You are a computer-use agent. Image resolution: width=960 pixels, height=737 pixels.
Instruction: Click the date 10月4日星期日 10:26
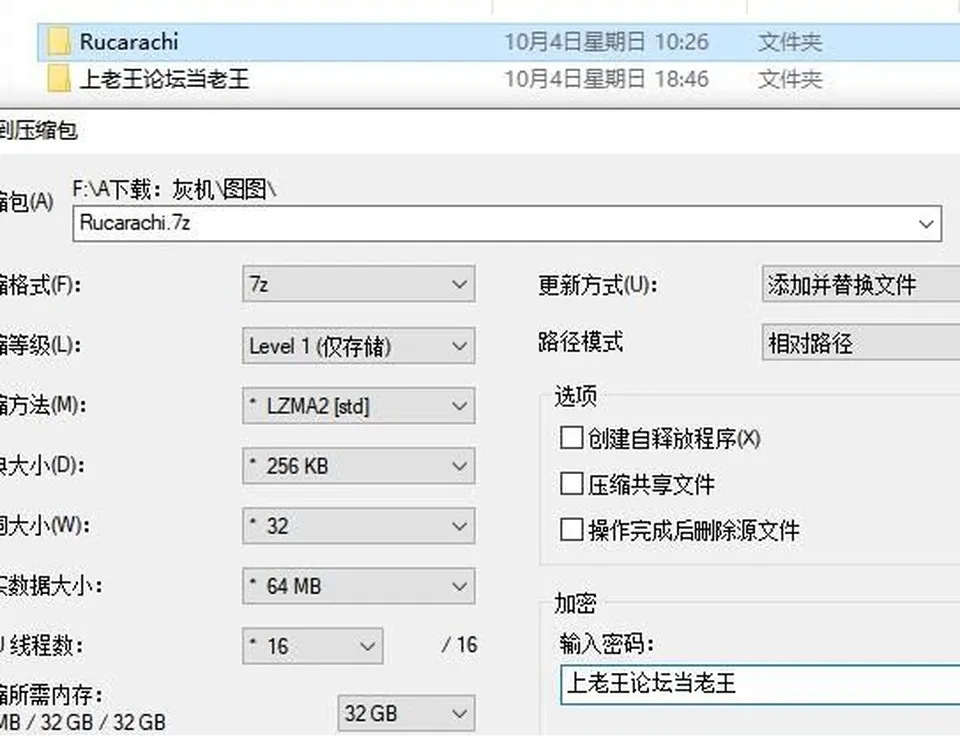(606, 42)
